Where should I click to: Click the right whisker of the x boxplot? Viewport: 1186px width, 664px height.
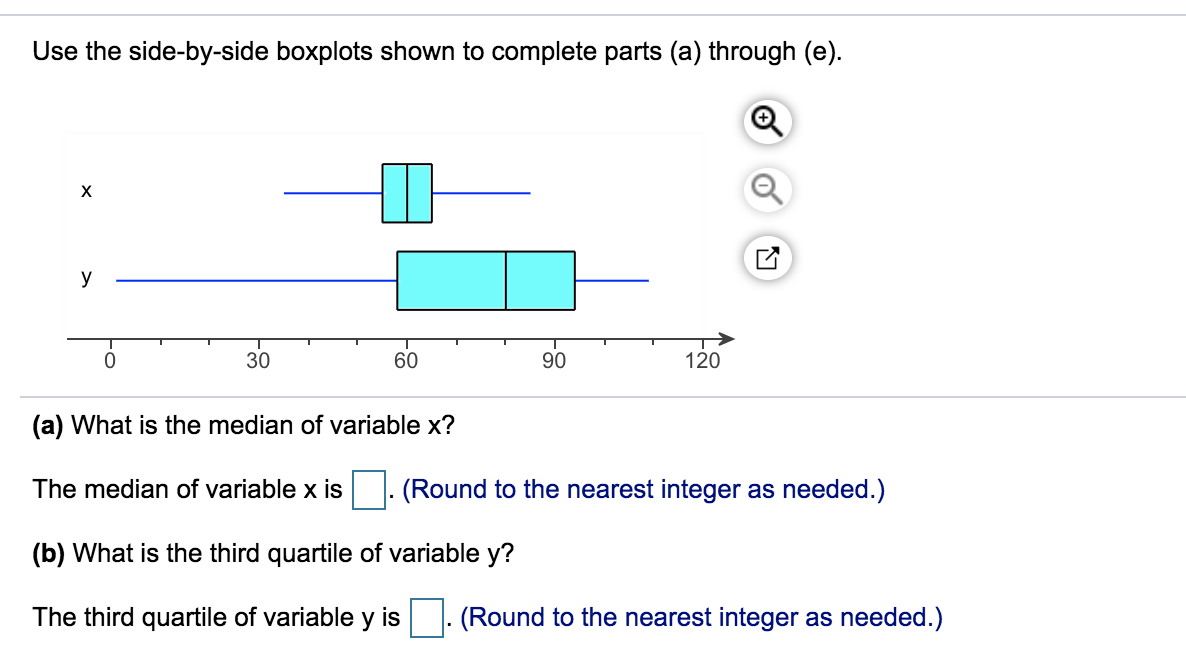point(482,193)
